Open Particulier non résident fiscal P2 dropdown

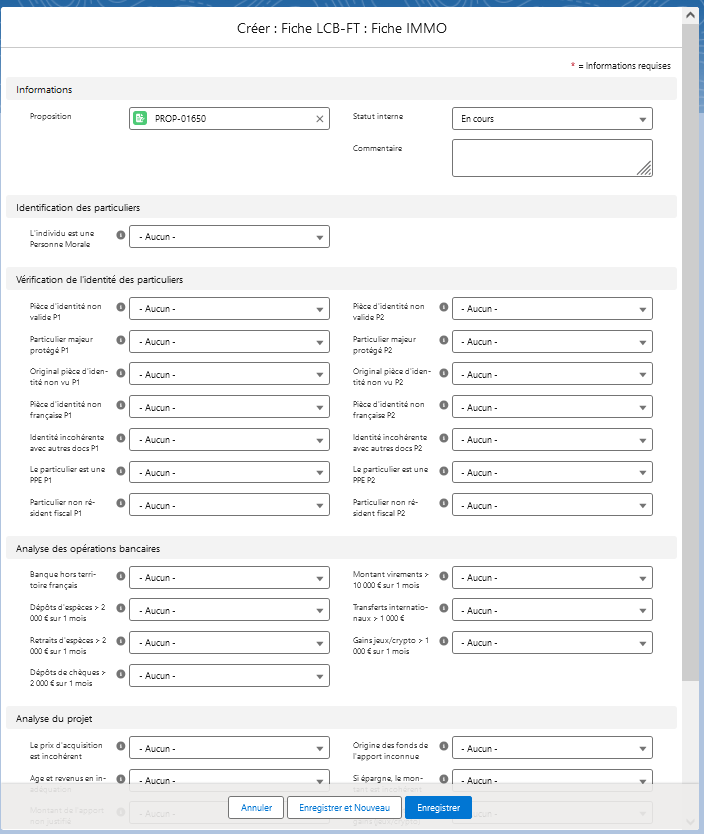tap(552, 506)
